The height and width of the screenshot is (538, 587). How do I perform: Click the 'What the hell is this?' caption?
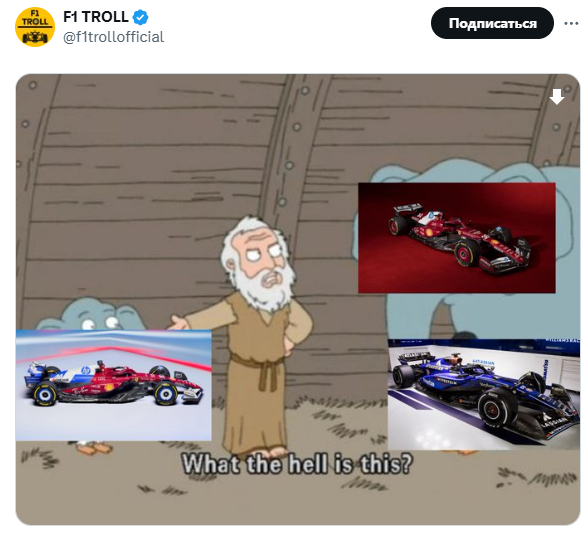pyautogui.click(x=297, y=464)
